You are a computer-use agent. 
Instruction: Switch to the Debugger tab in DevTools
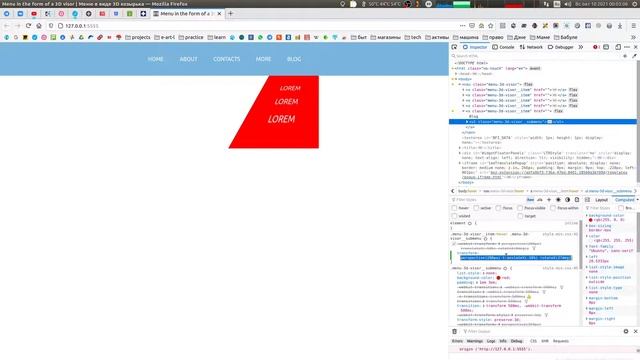560,47
